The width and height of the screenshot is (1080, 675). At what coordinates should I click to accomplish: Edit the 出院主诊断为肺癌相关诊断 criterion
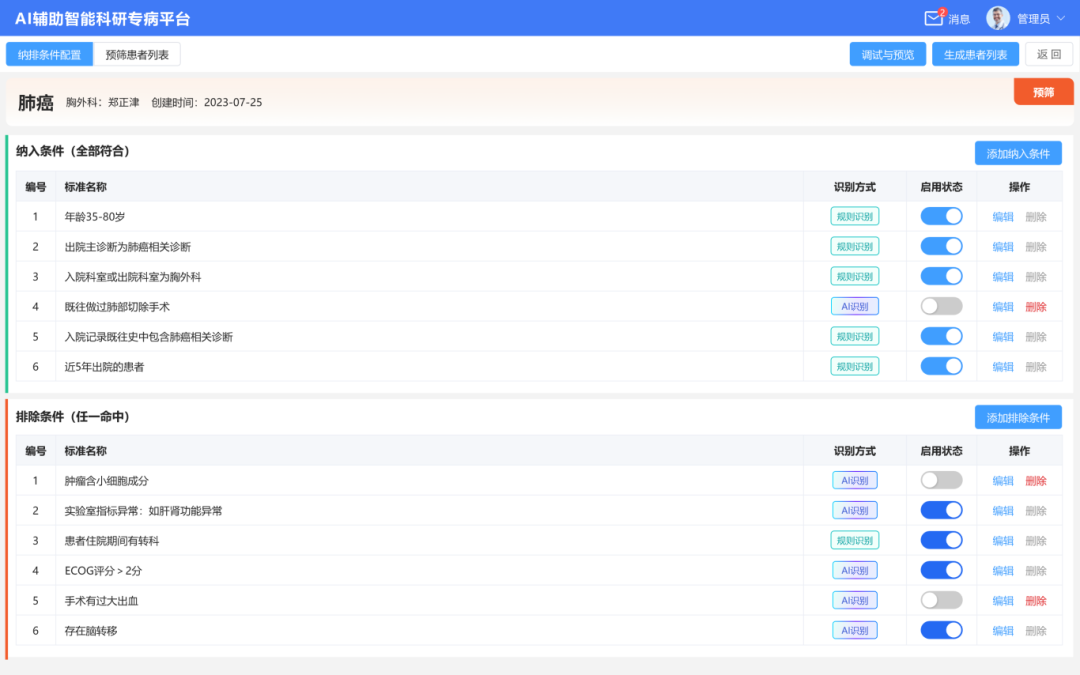[x=1003, y=247]
